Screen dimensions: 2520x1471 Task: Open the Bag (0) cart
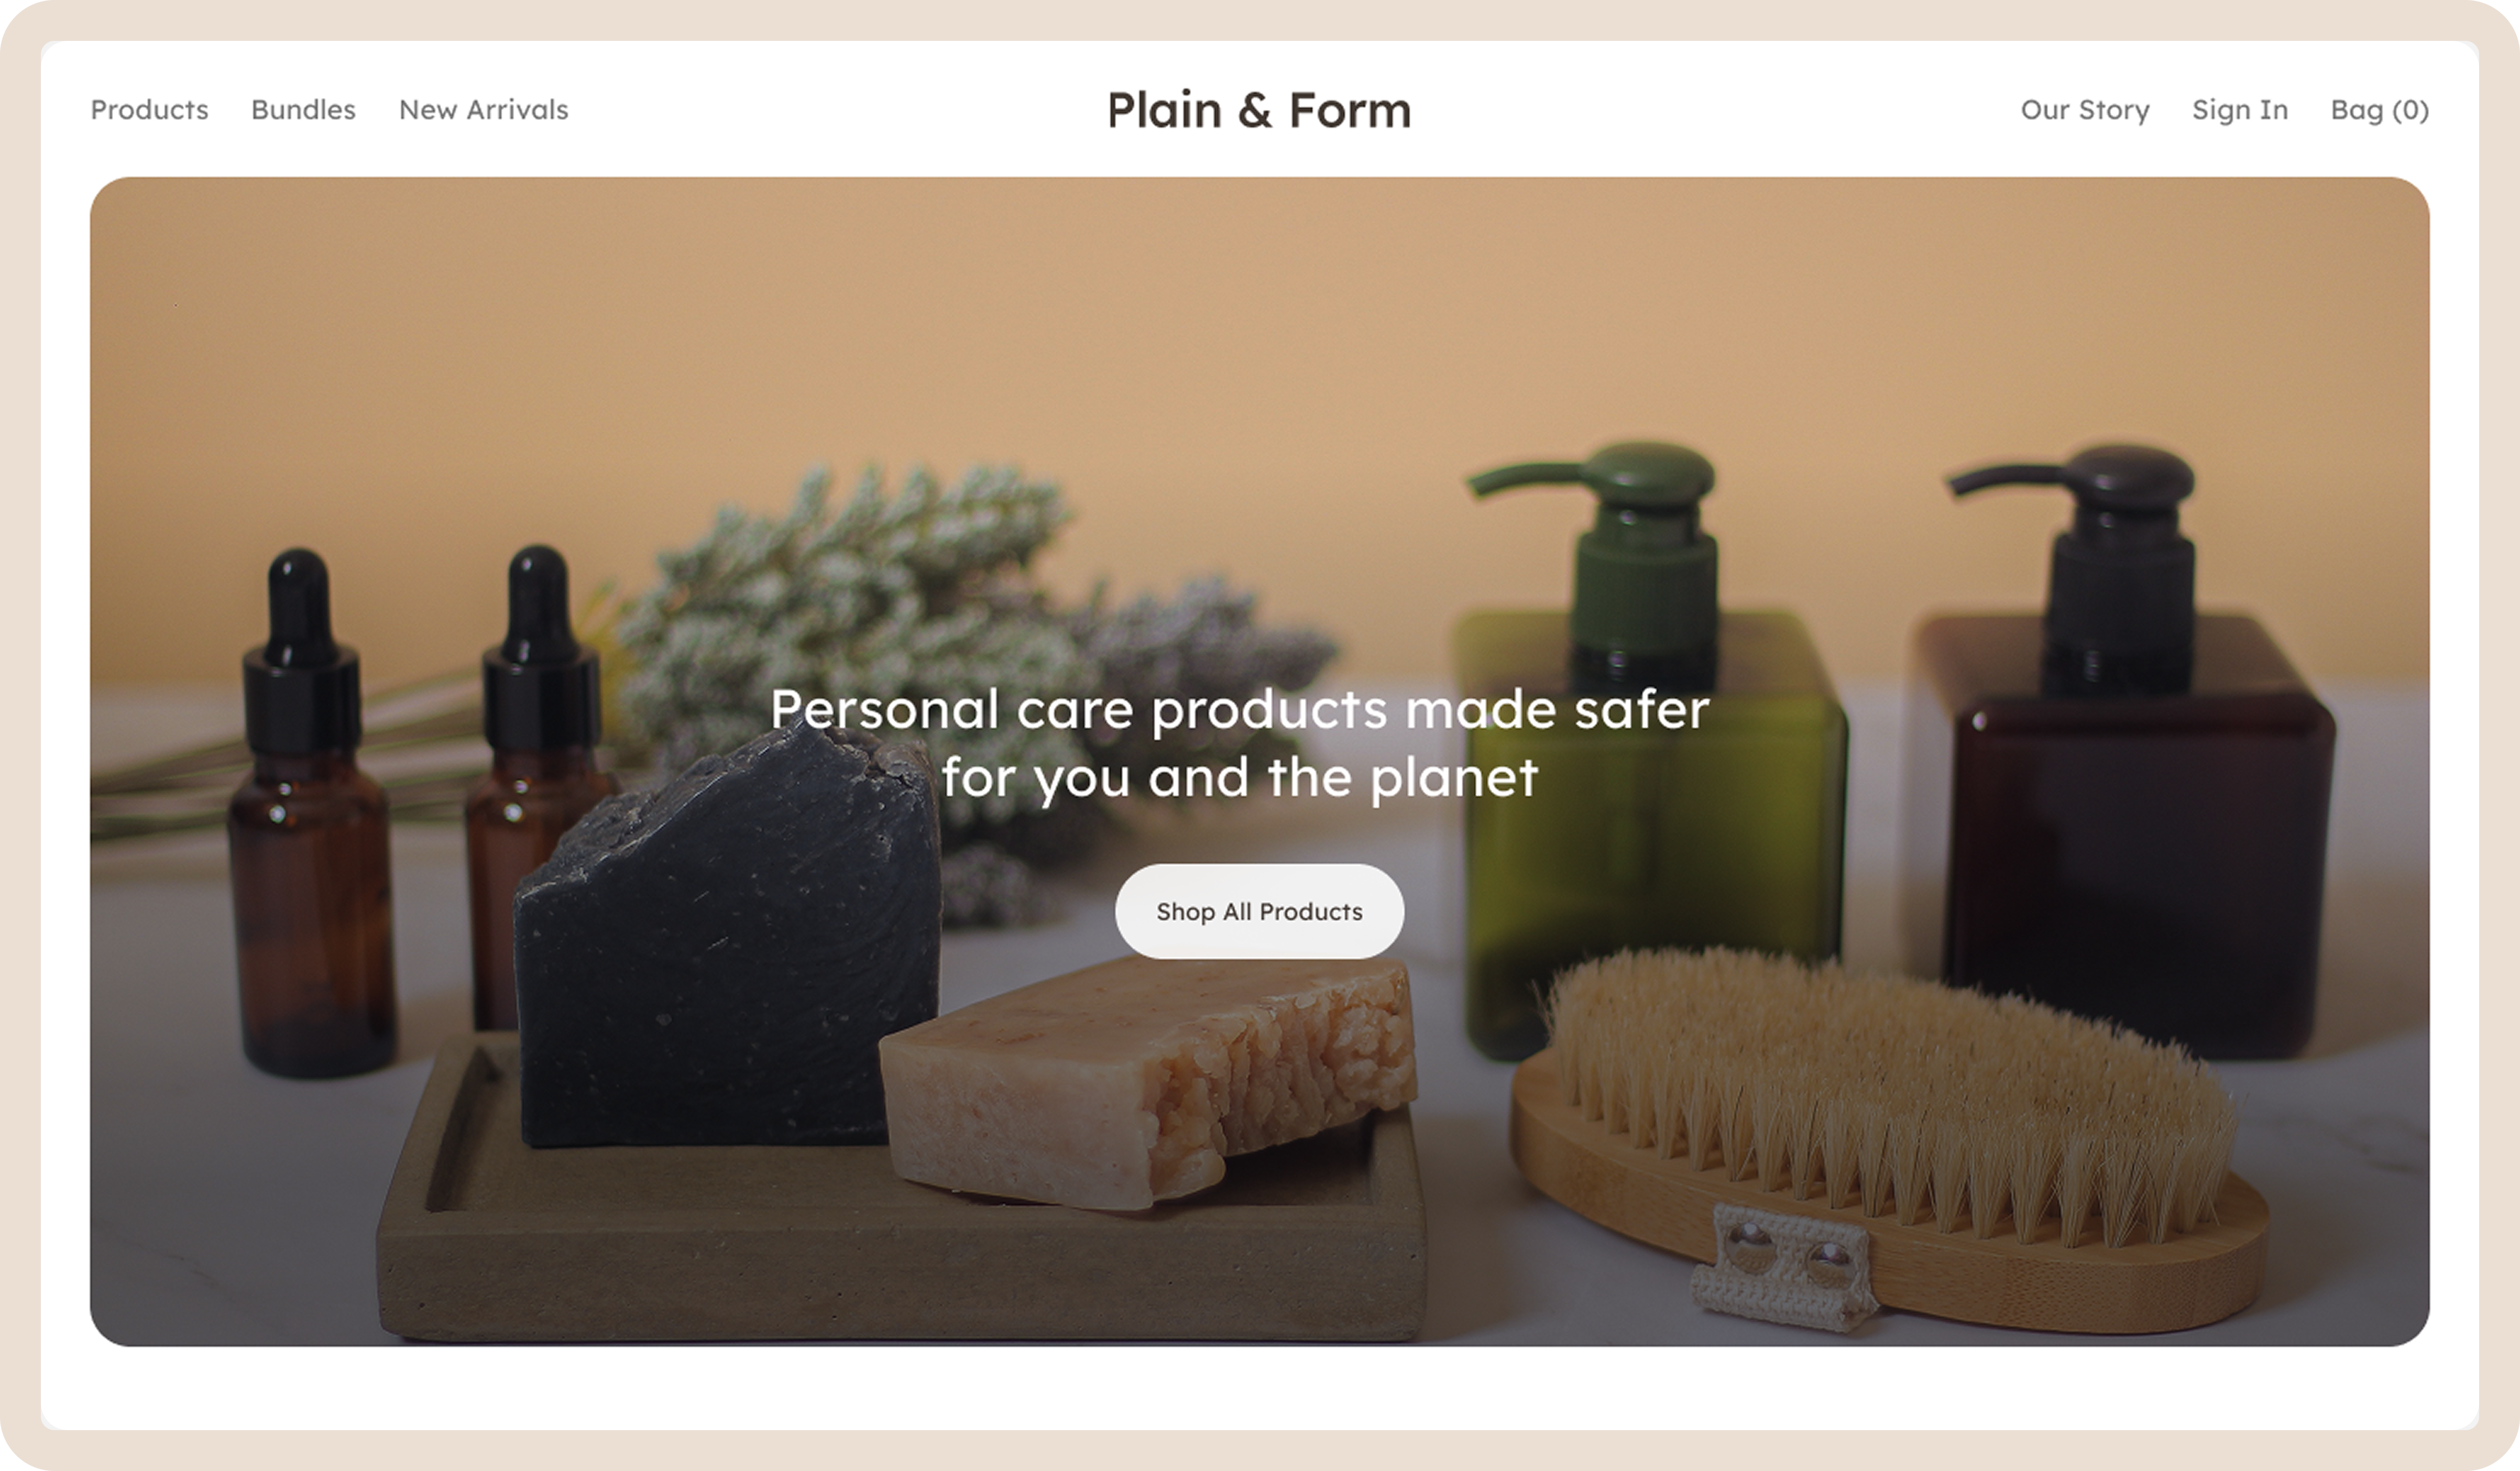[2379, 110]
